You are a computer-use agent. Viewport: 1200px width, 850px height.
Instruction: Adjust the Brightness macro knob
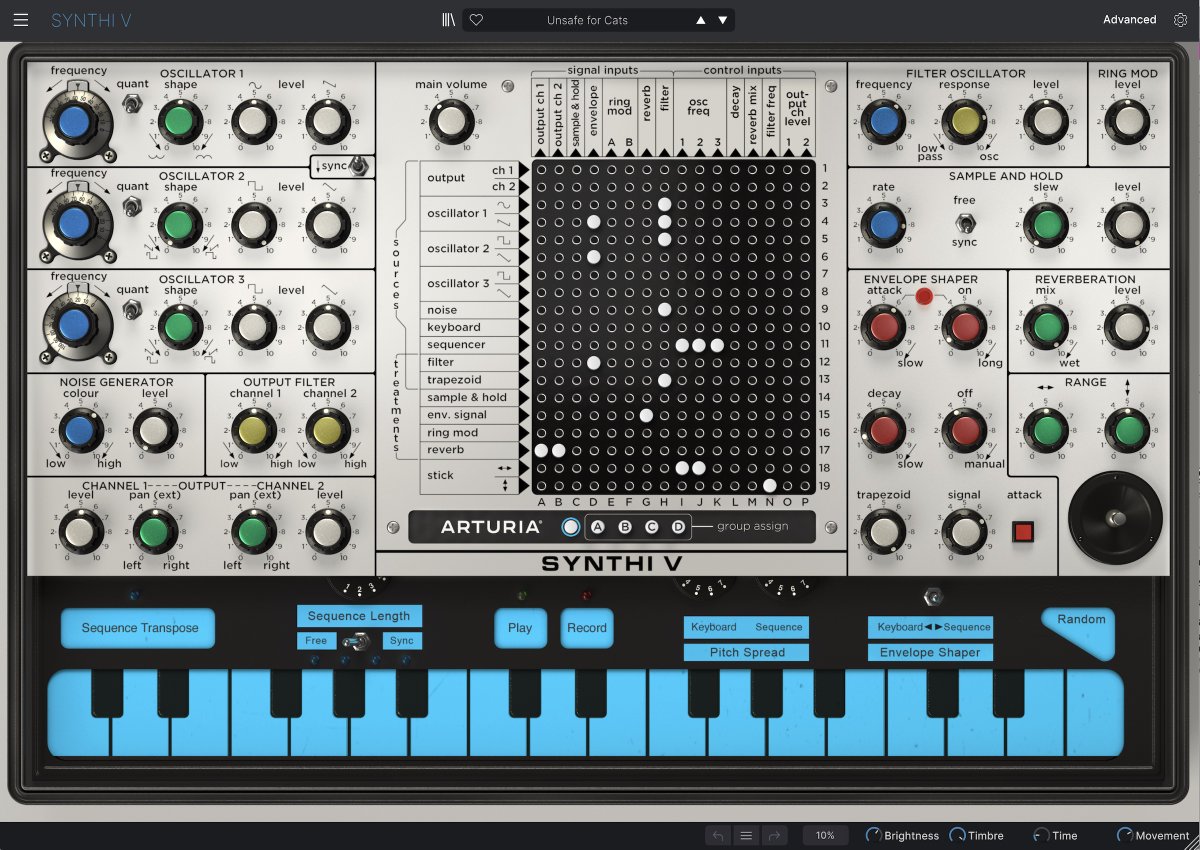873,834
